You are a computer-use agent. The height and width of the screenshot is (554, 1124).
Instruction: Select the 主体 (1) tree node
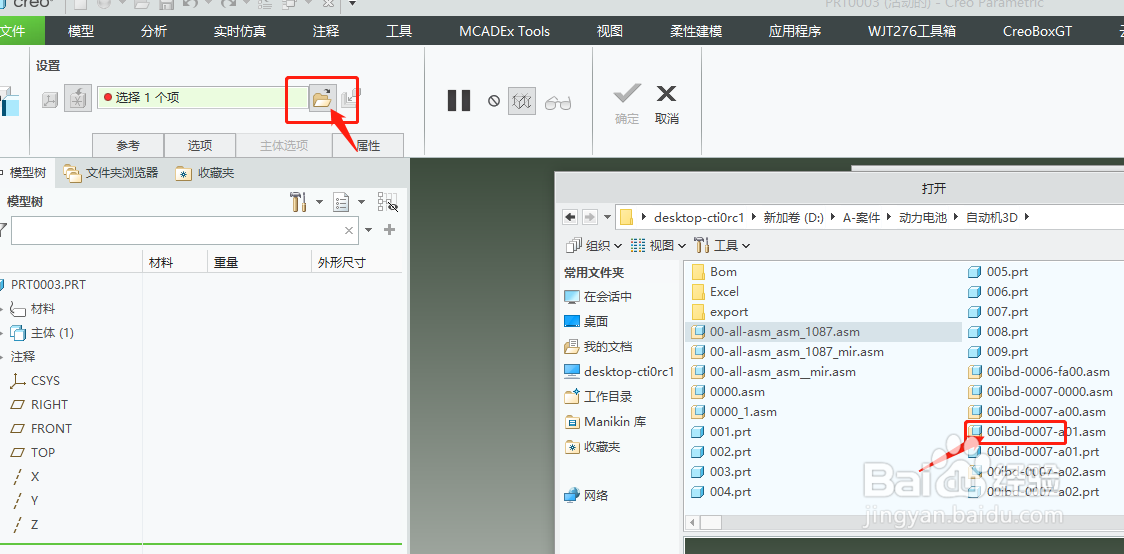point(52,333)
